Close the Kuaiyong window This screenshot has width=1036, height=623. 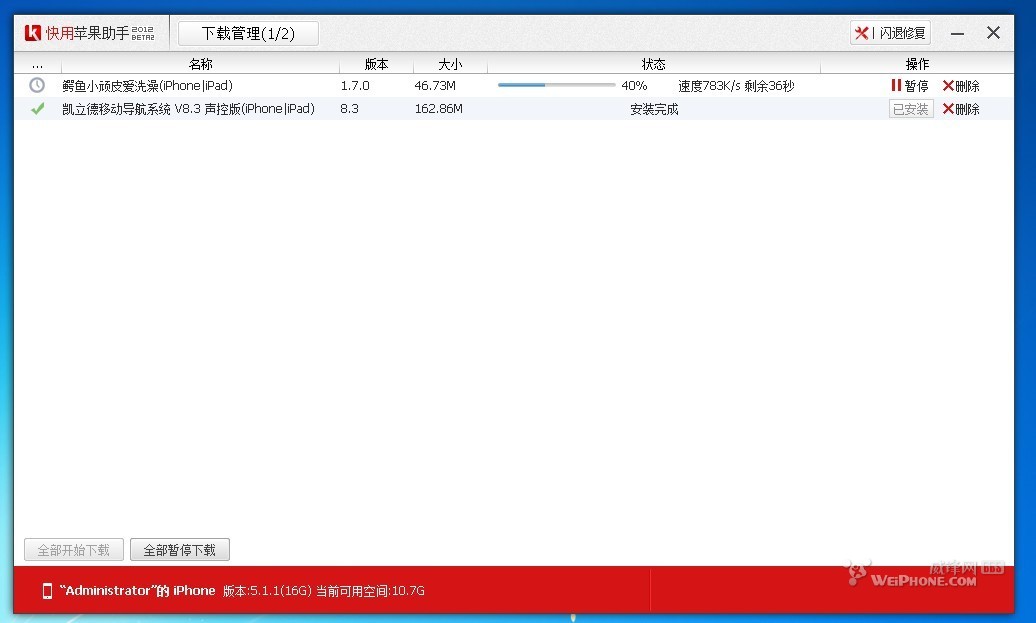993,32
